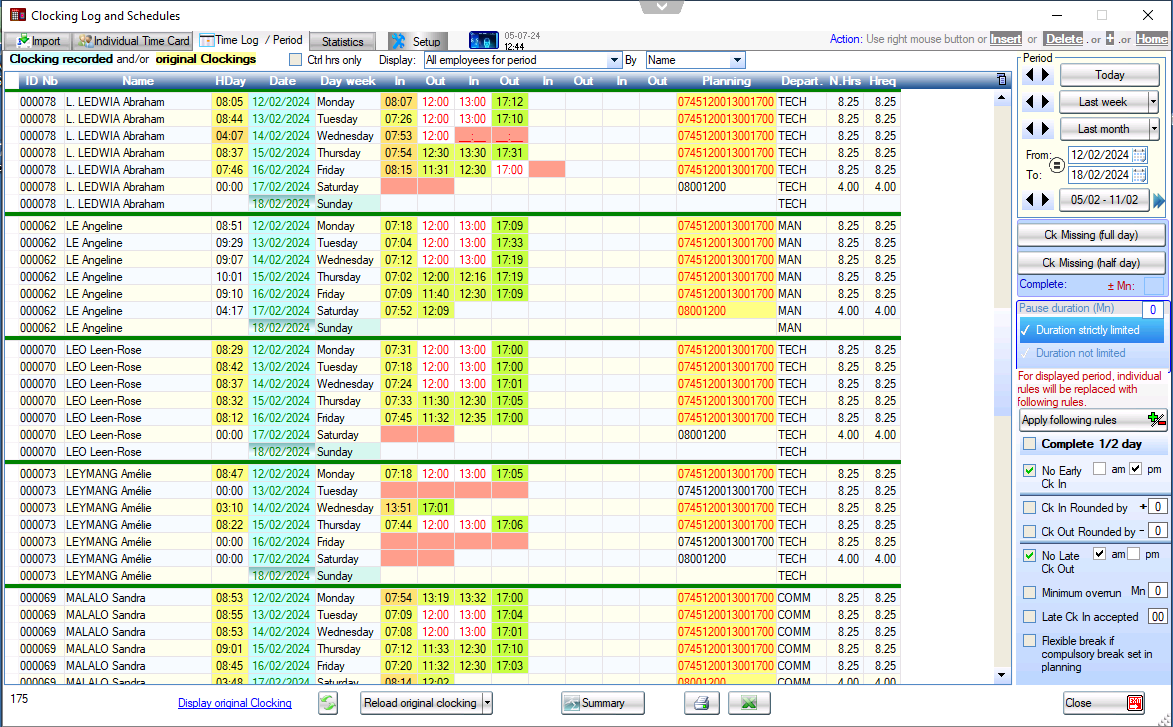Switch to the Statistics tab
This screenshot has height=727, width=1173.
tap(342, 42)
